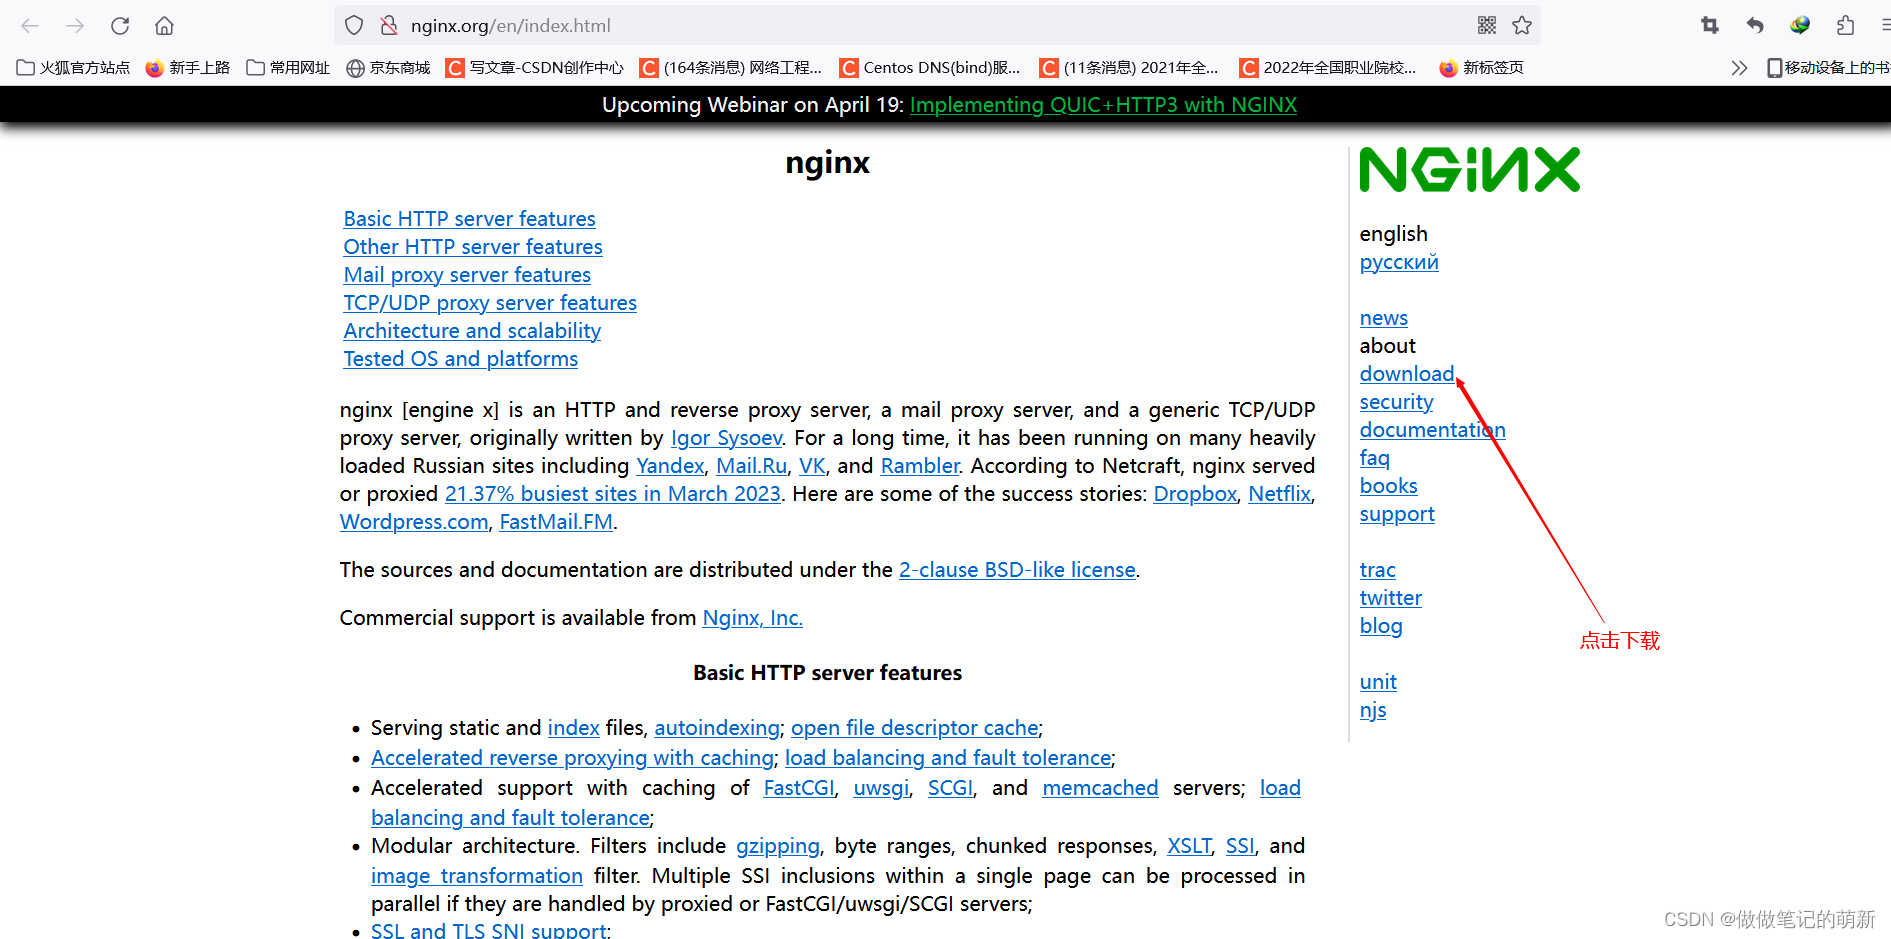Open the download link in sidebar

tap(1407, 374)
